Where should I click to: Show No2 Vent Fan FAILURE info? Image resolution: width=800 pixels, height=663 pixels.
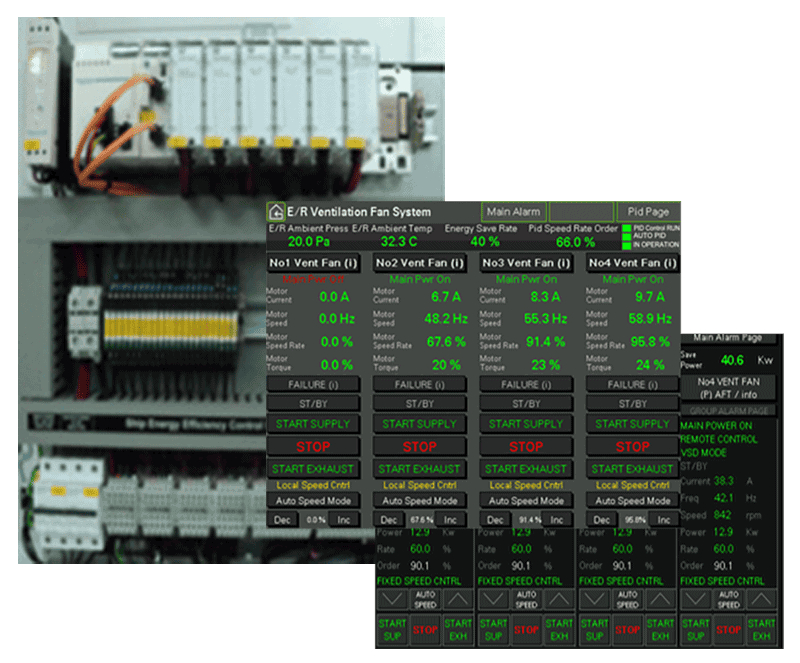[420, 384]
